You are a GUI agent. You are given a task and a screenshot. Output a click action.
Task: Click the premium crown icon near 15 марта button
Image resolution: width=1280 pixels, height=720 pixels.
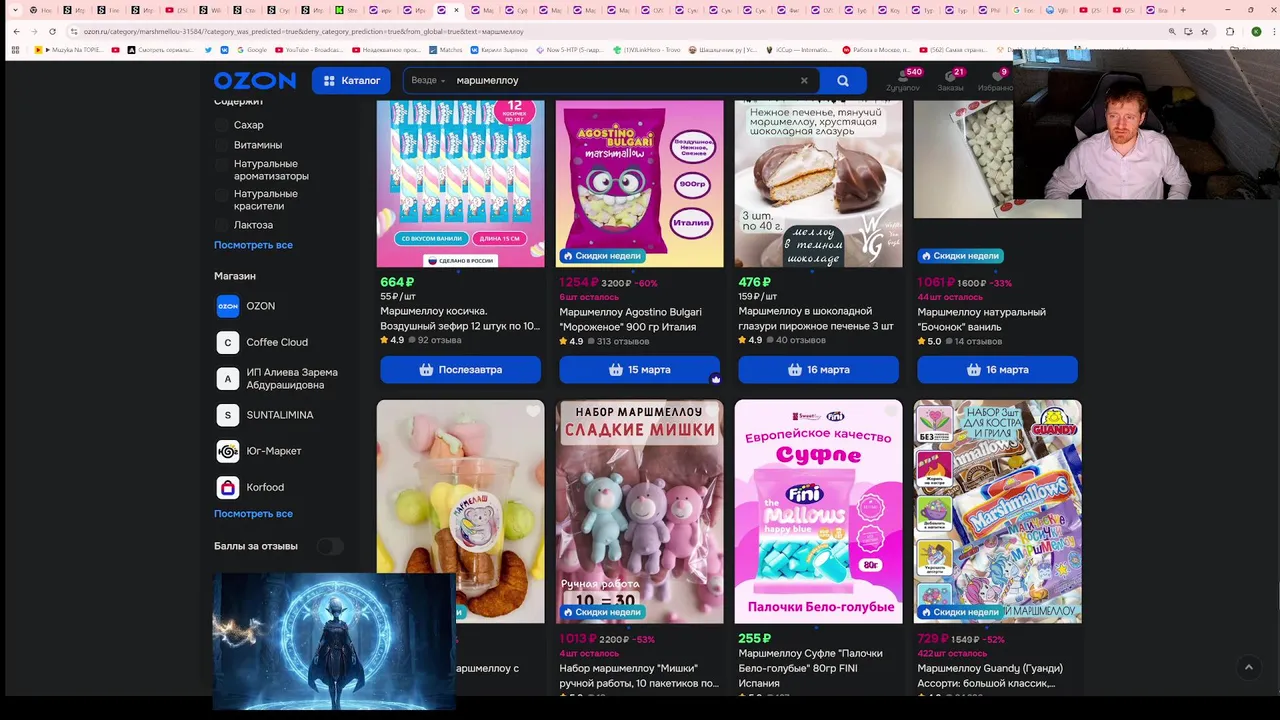pyautogui.click(x=715, y=379)
